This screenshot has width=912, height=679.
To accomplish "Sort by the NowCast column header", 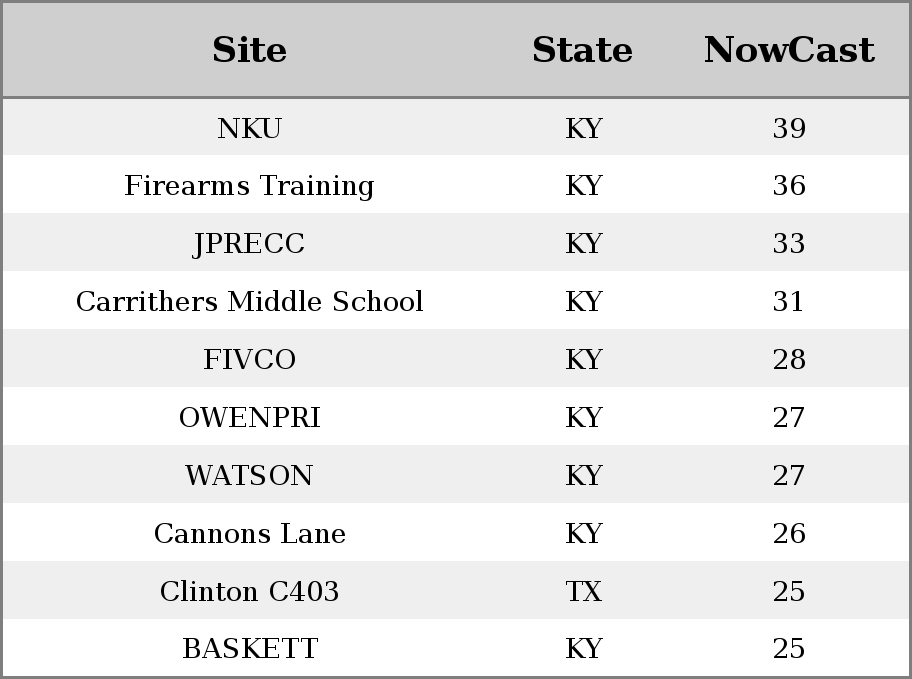I will point(789,50).
